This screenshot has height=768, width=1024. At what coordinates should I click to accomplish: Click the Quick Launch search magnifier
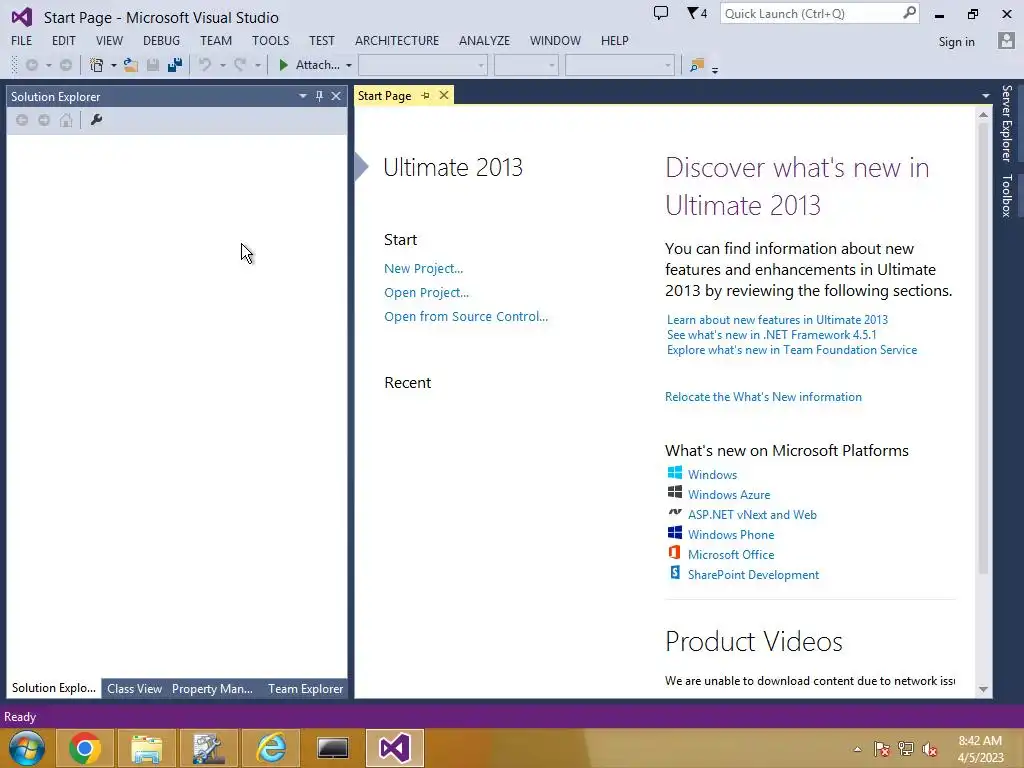tap(909, 13)
